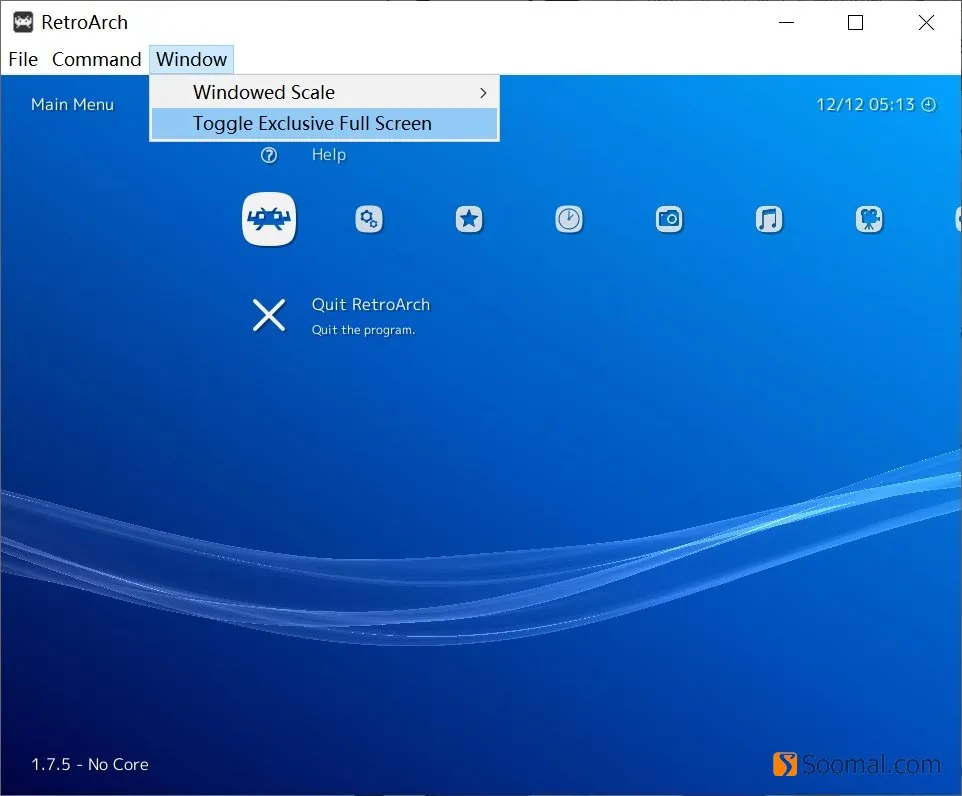Open the Settings gears tab icon
Image resolution: width=962 pixels, height=796 pixels.
click(369, 219)
